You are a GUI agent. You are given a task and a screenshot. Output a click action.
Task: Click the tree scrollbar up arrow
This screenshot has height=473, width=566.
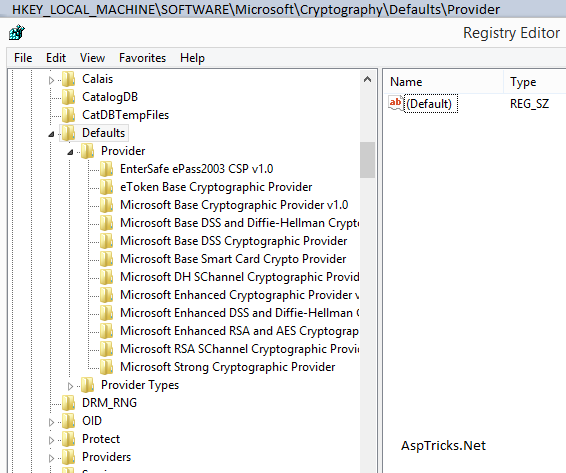367,79
